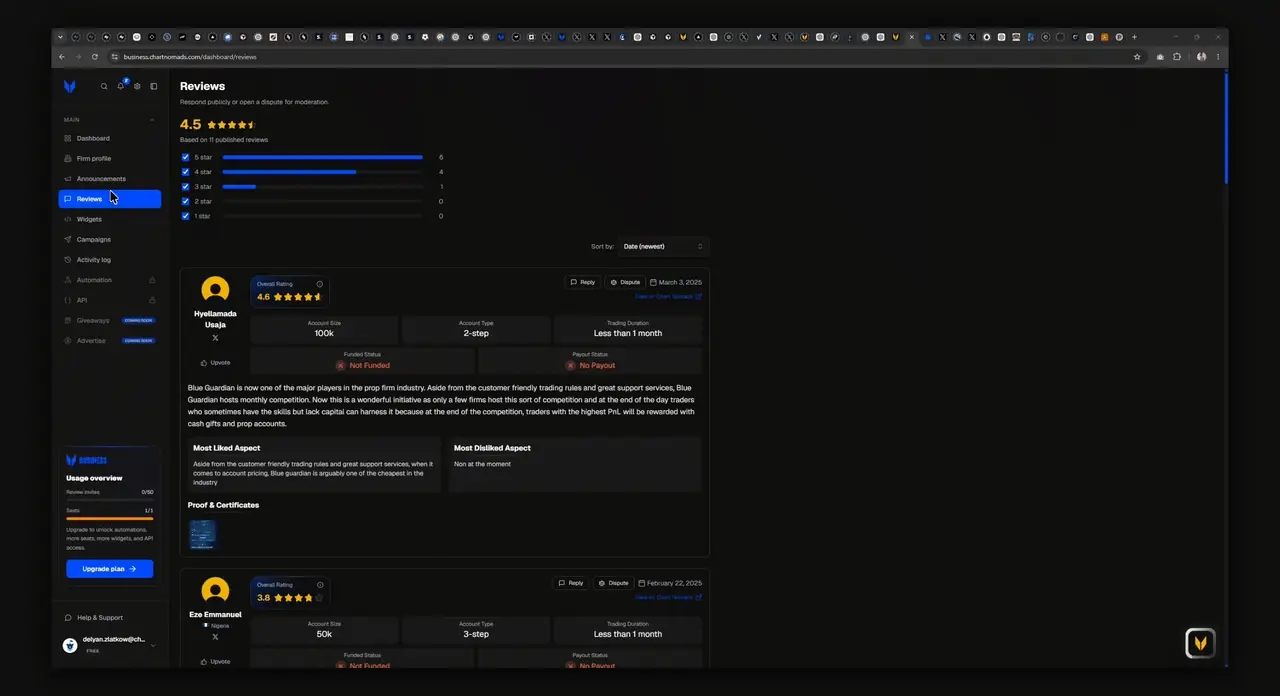Click the page vertical scrollbar
The width and height of the screenshot is (1280, 696).
pyautogui.click(x=1225, y=128)
